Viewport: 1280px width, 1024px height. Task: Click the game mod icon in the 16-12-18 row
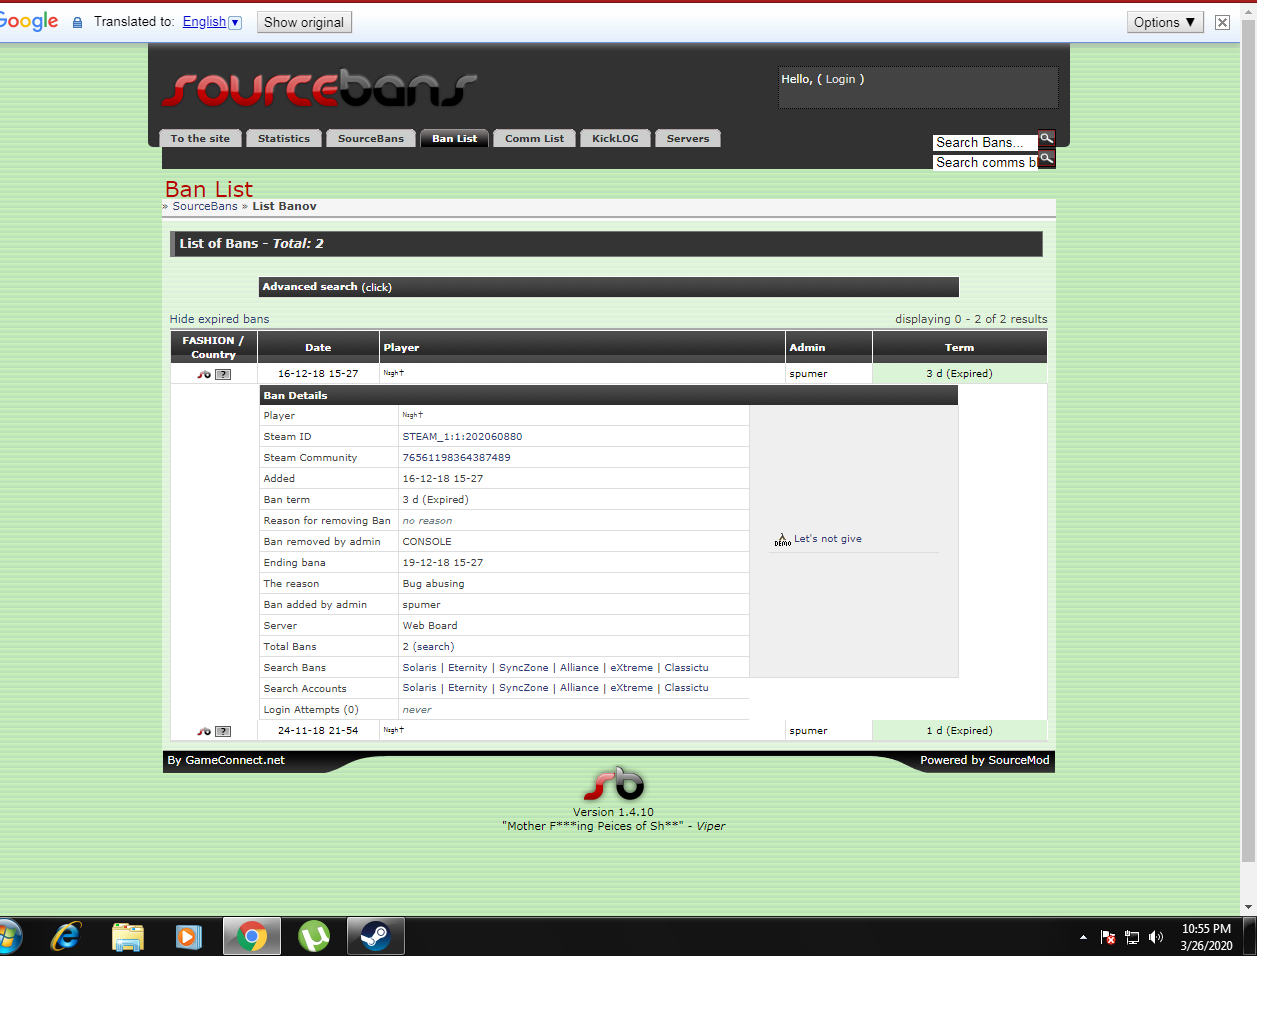coord(204,374)
